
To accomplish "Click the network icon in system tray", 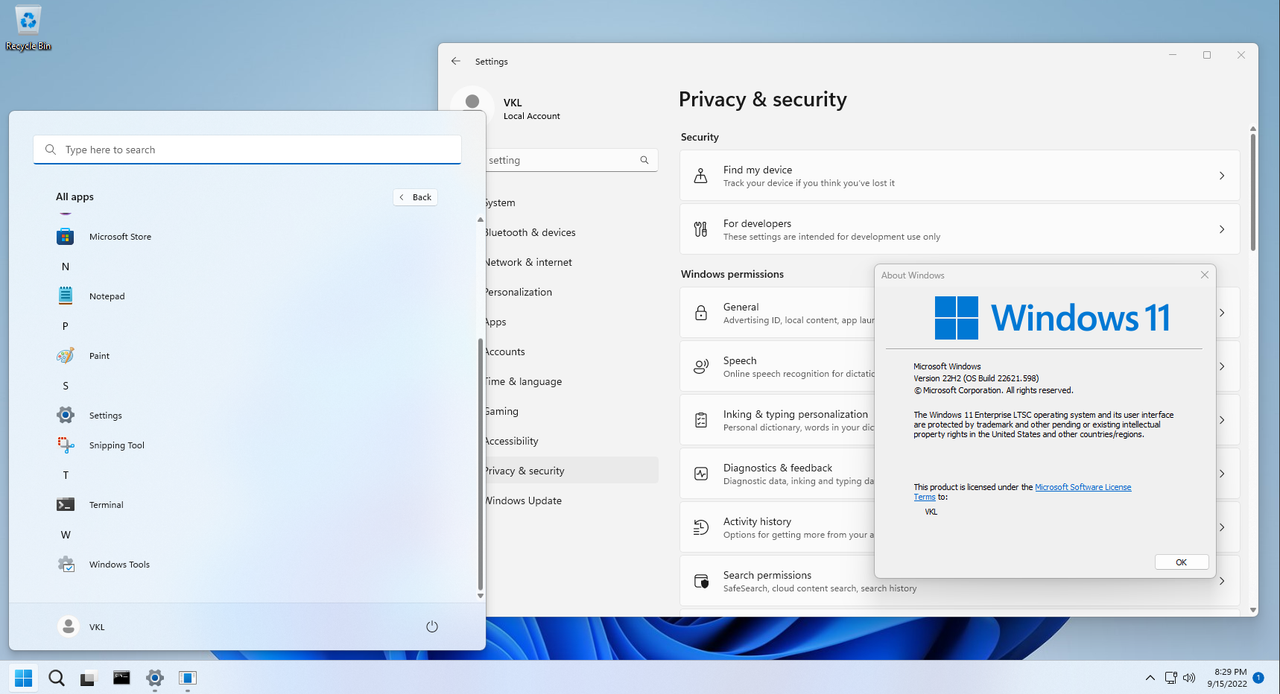I will (1170, 678).
